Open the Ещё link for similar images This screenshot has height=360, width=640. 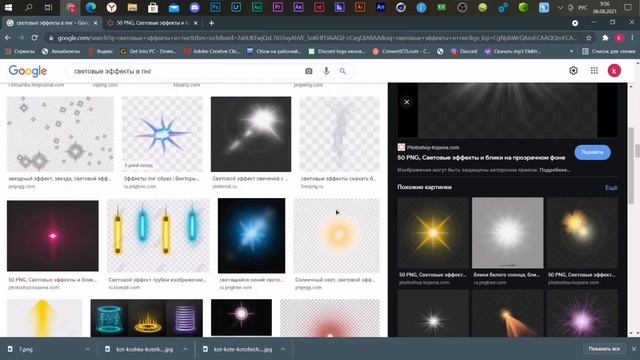click(x=611, y=188)
